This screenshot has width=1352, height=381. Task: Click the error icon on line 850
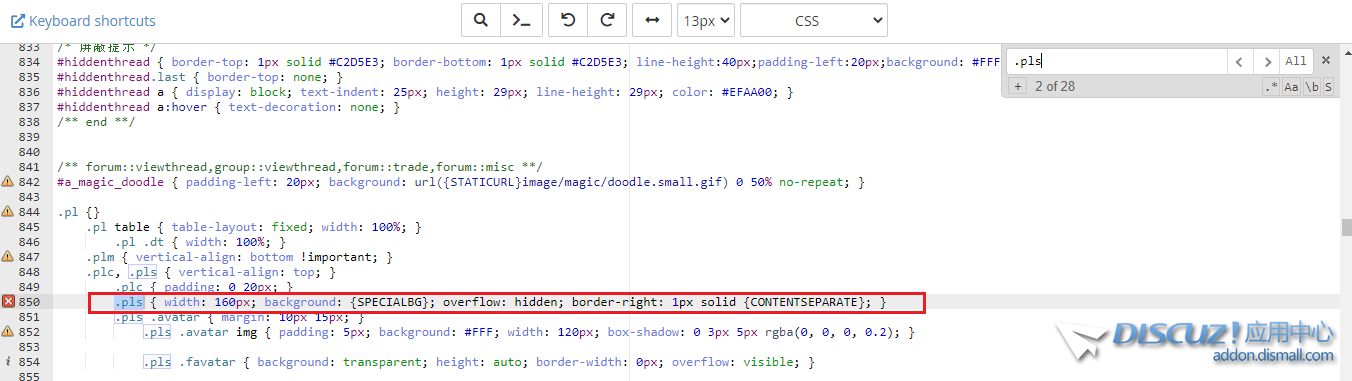[x=8, y=302]
